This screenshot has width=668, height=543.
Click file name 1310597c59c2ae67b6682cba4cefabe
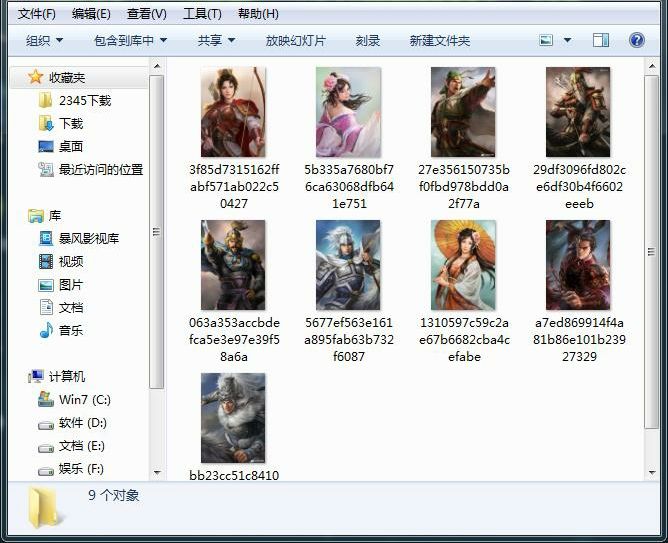click(x=464, y=339)
